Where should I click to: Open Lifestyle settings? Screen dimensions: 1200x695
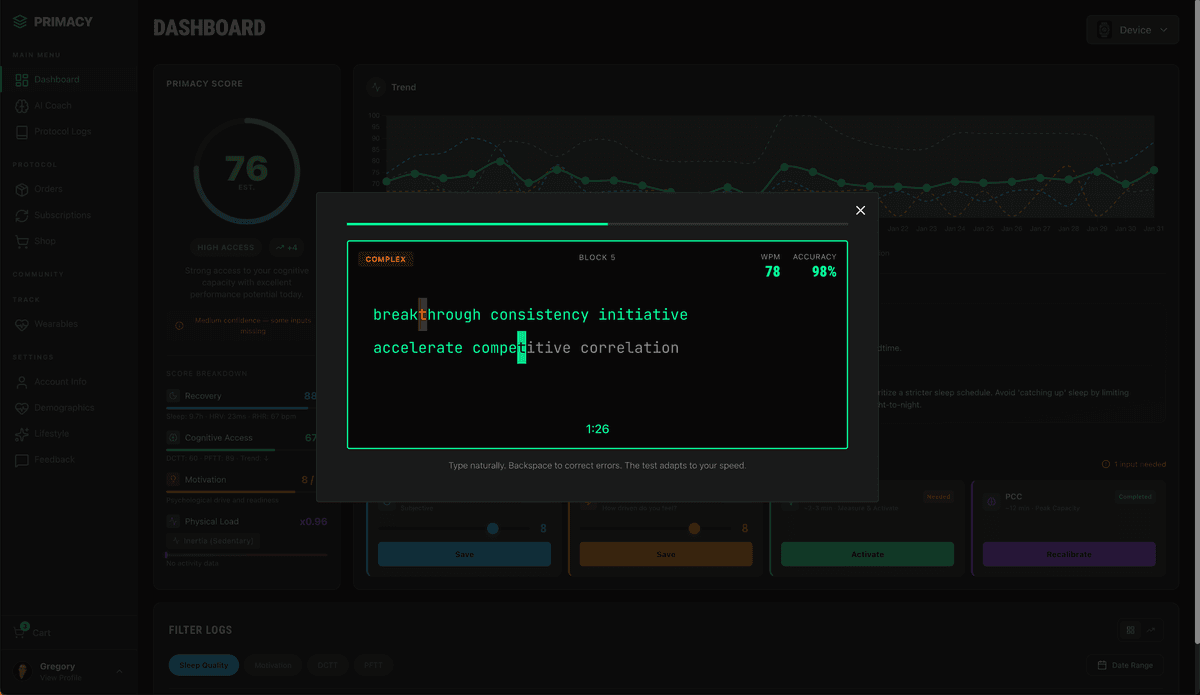click(x=69, y=433)
